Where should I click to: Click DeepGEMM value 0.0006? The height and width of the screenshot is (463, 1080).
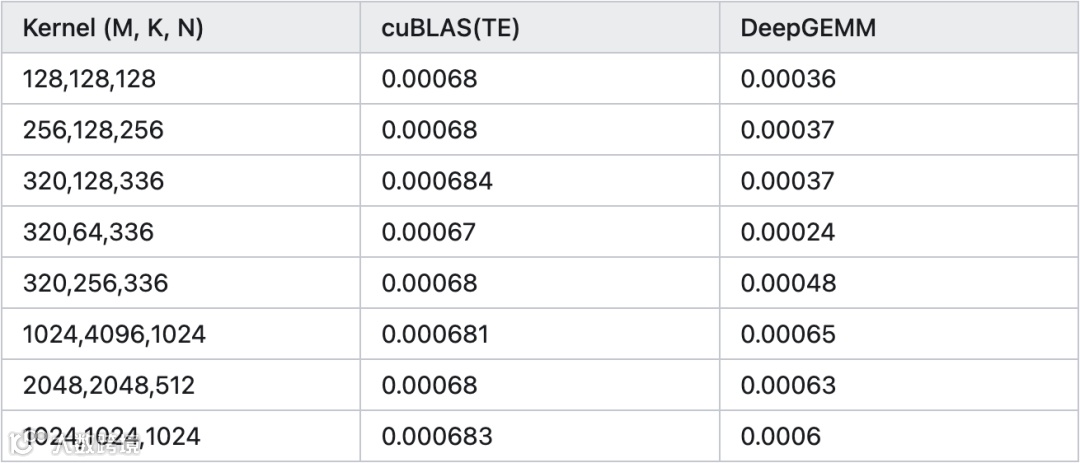click(780, 436)
